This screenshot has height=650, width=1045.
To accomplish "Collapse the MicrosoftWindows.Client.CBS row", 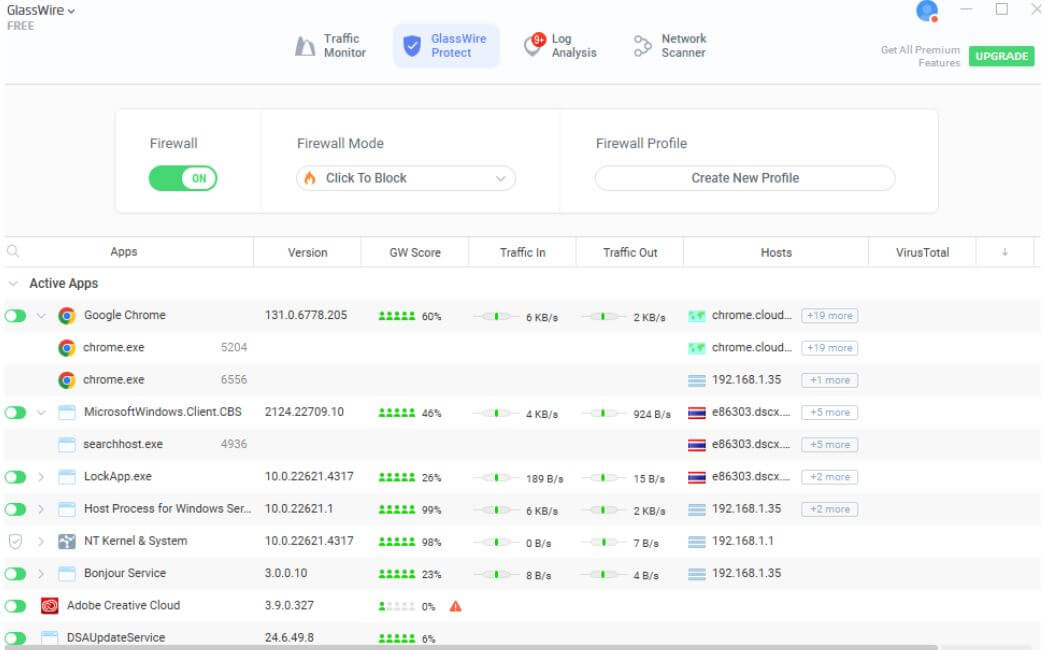I will tap(41, 412).
